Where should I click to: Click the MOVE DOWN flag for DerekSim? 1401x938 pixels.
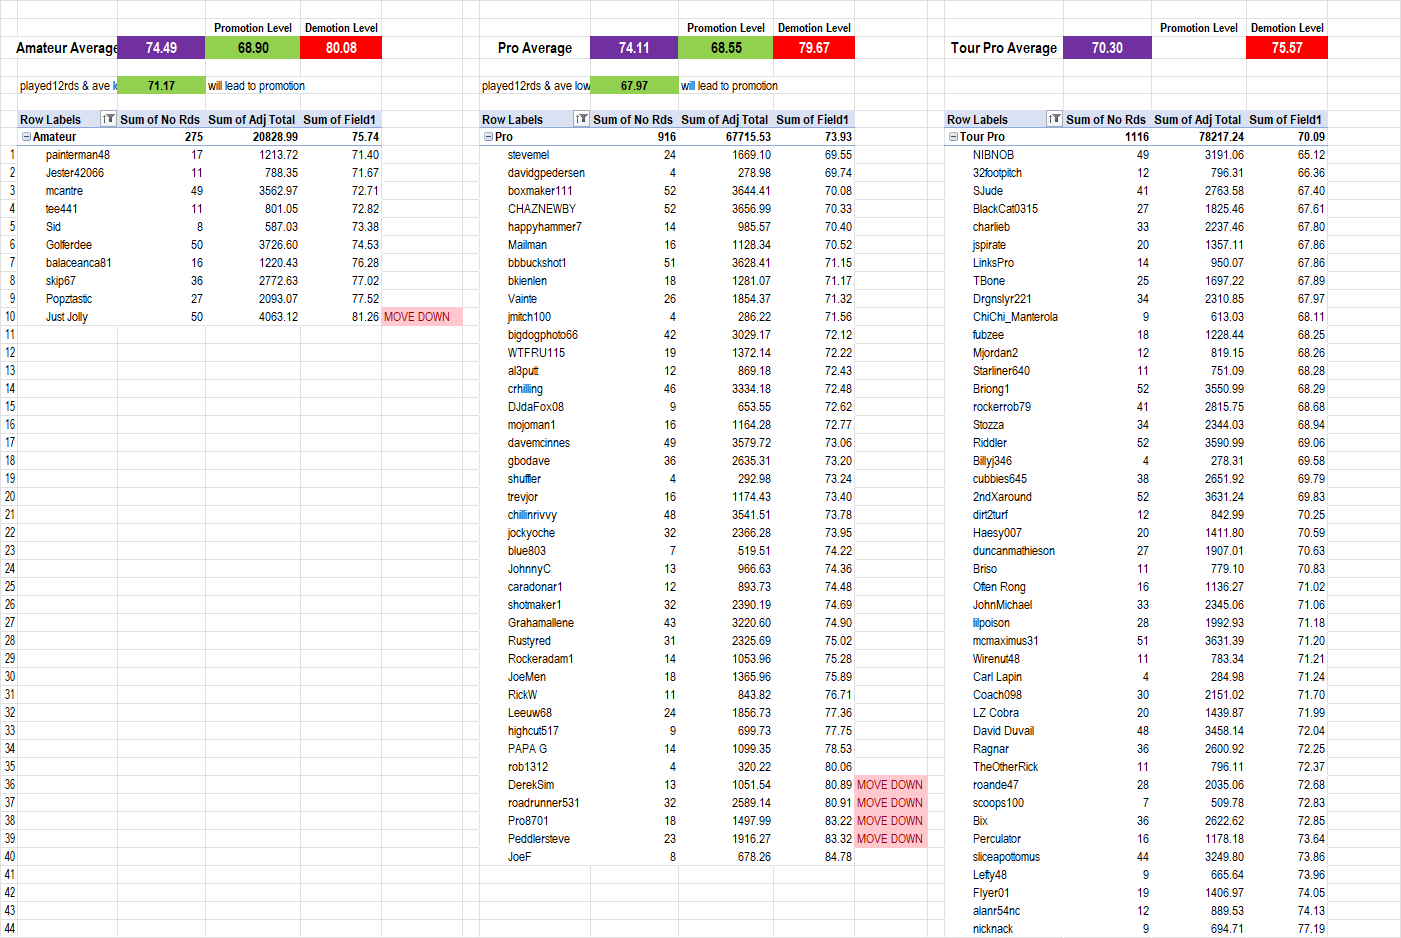tap(890, 785)
